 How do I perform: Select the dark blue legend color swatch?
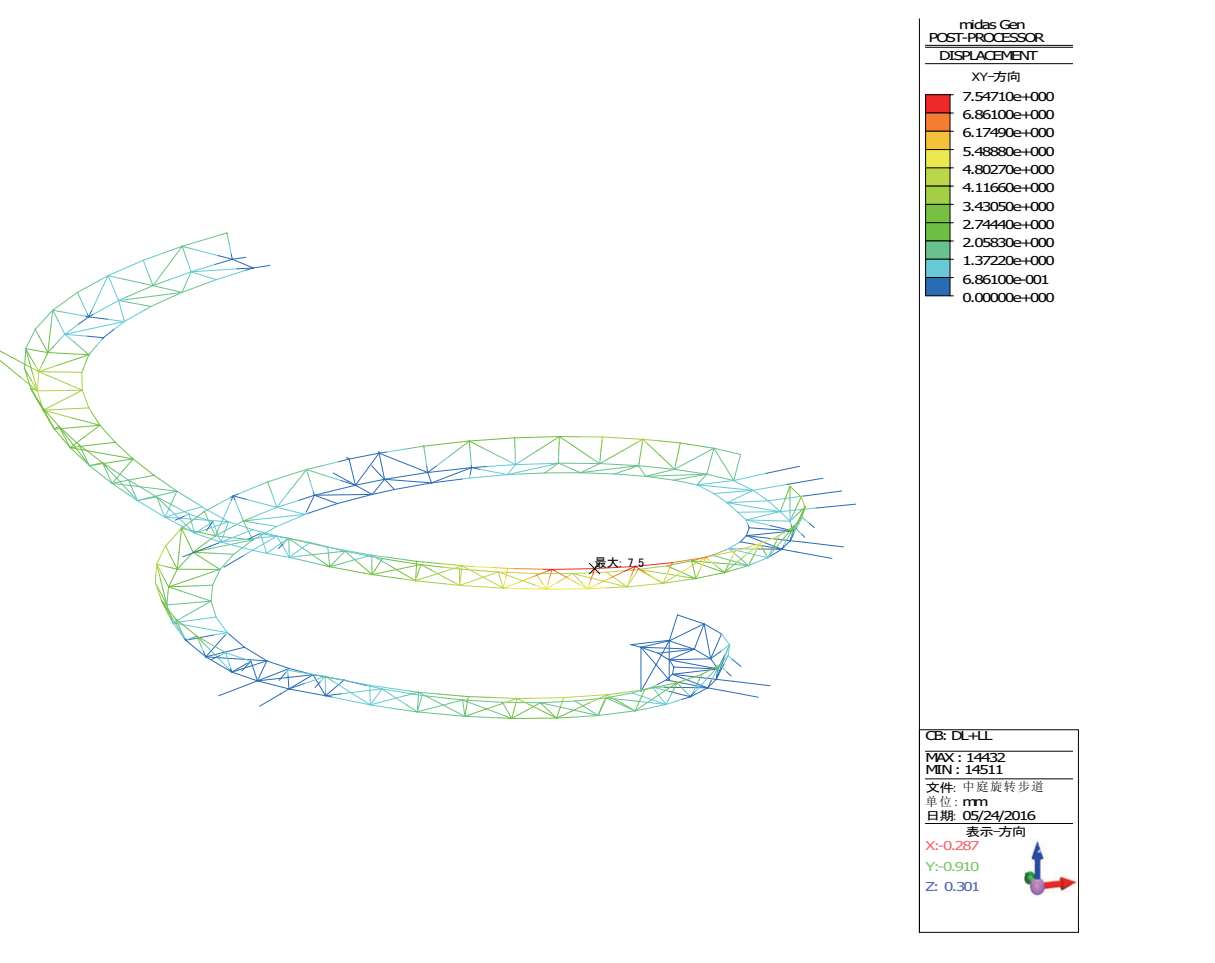[x=938, y=287]
